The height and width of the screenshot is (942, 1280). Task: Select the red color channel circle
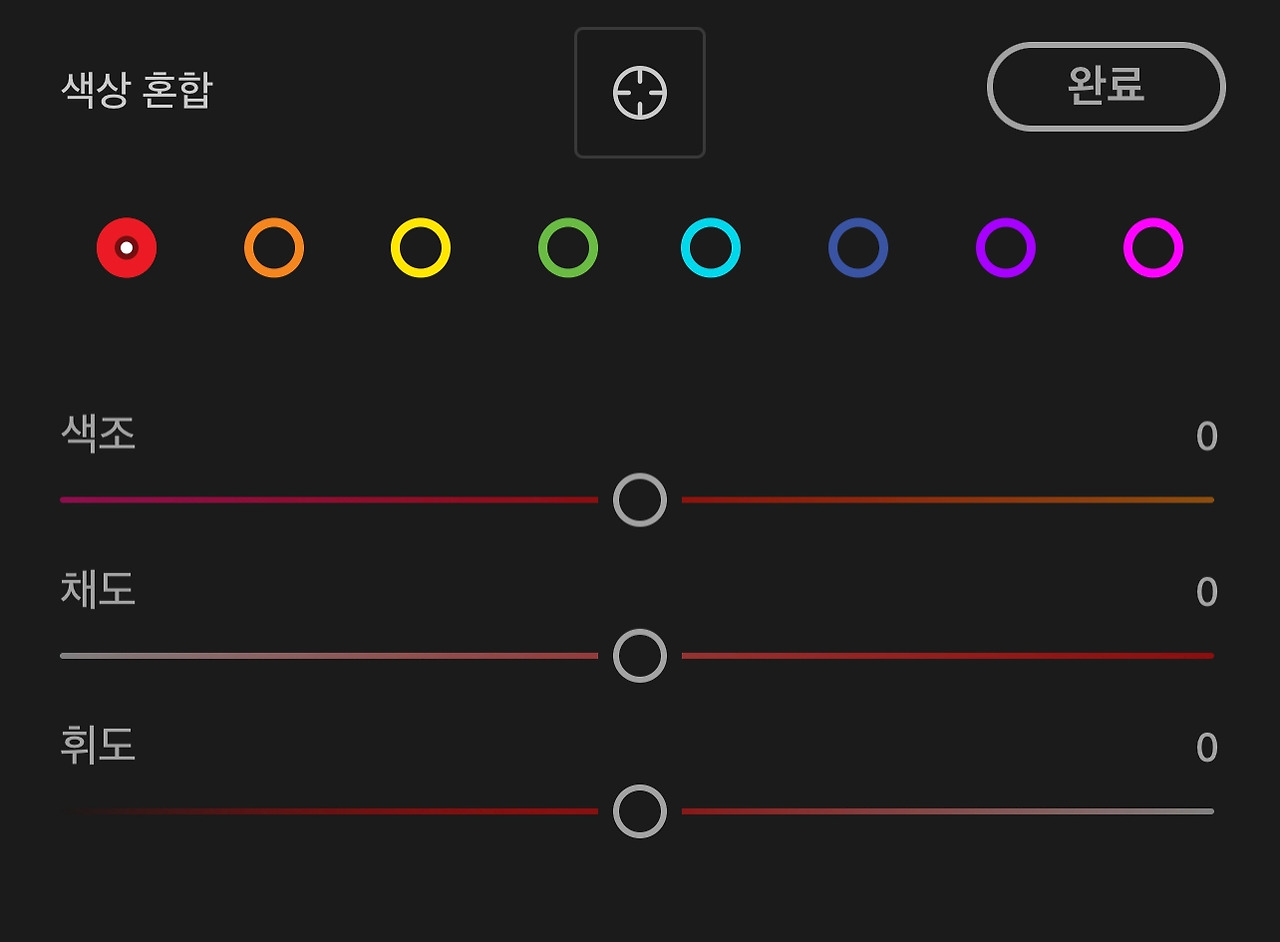[127, 248]
